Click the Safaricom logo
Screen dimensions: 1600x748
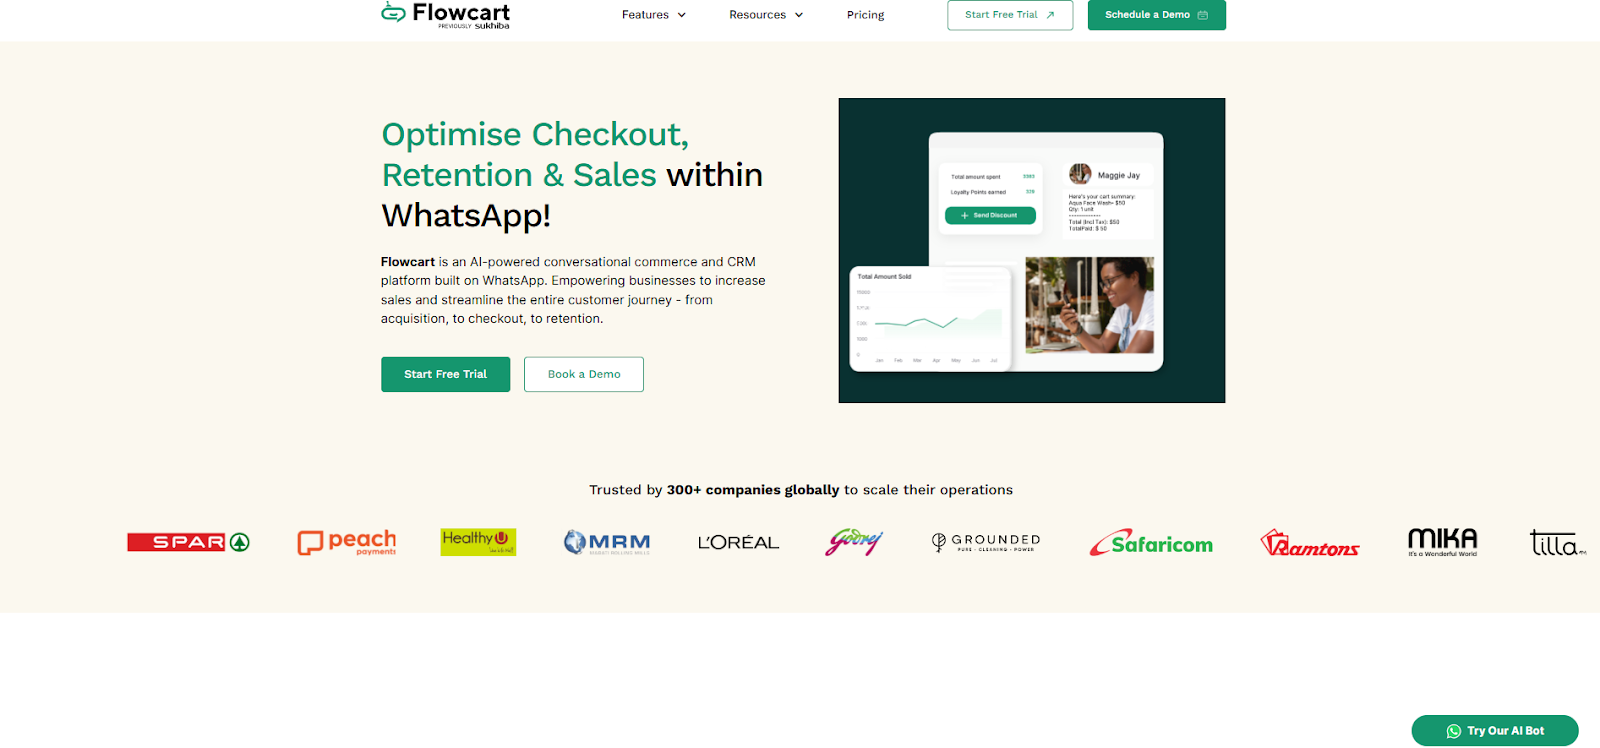point(1151,543)
